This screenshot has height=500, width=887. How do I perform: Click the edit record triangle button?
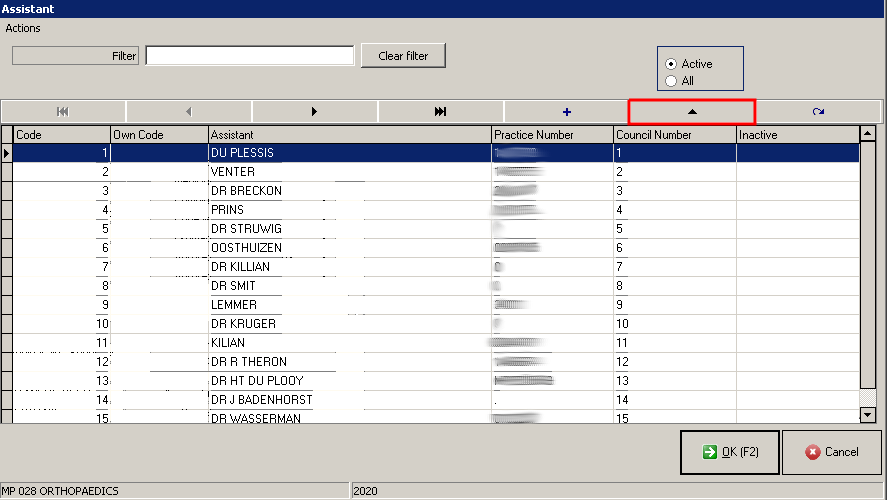click(x=691, y=112)
